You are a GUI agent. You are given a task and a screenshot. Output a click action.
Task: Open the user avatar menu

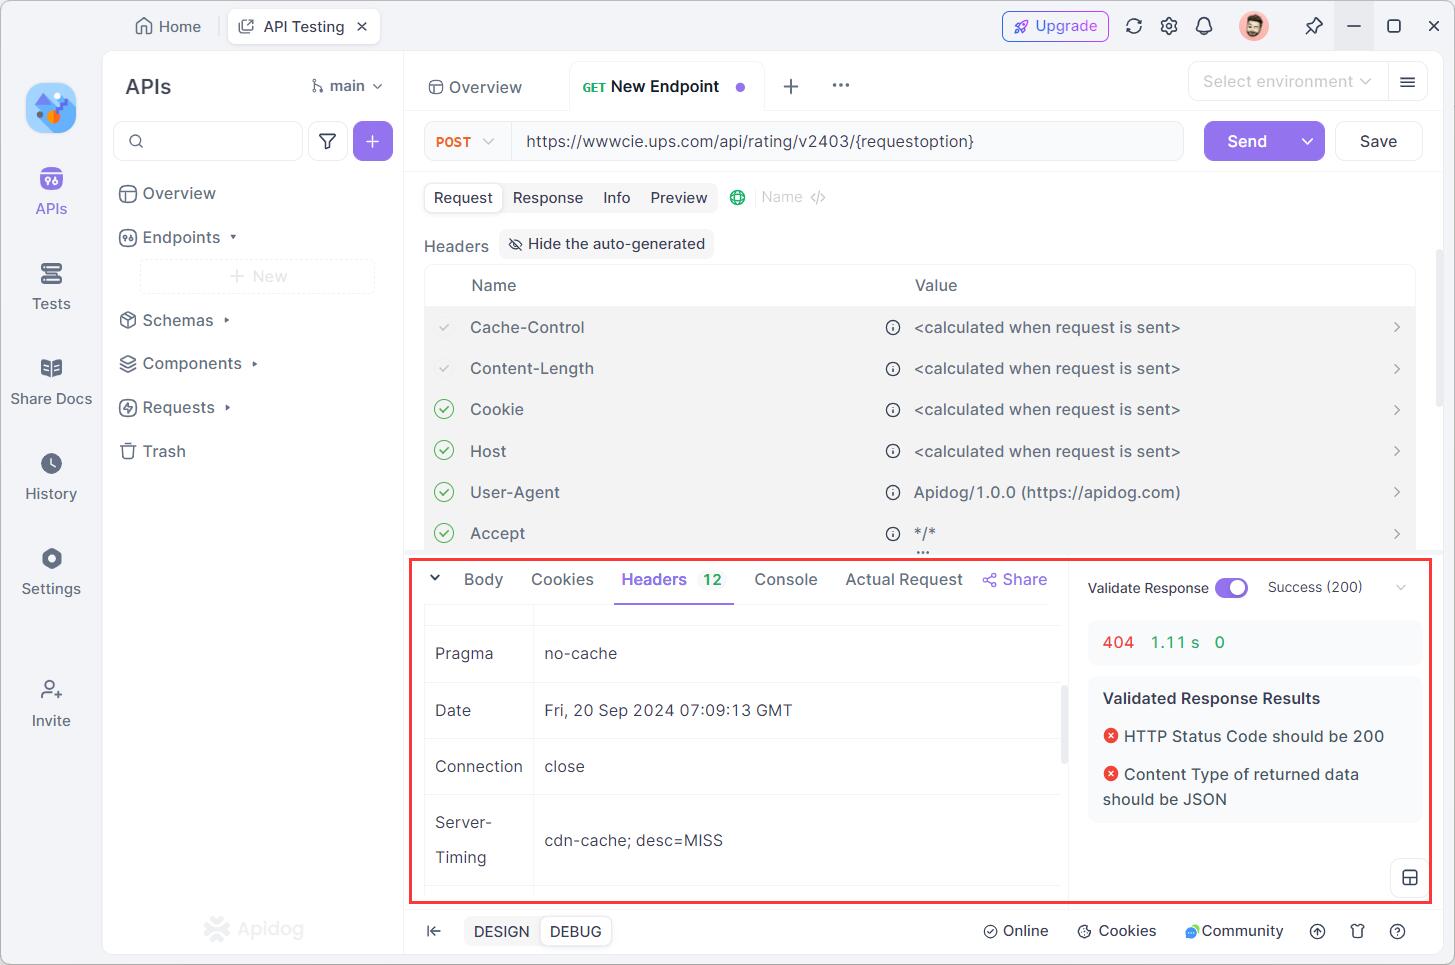1253,26
